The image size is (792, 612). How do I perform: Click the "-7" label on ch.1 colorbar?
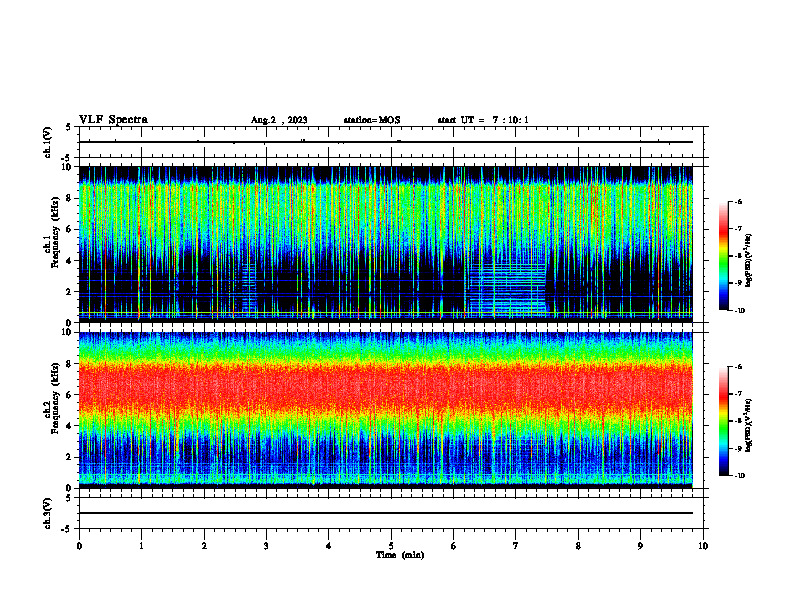tap(738, 229)
